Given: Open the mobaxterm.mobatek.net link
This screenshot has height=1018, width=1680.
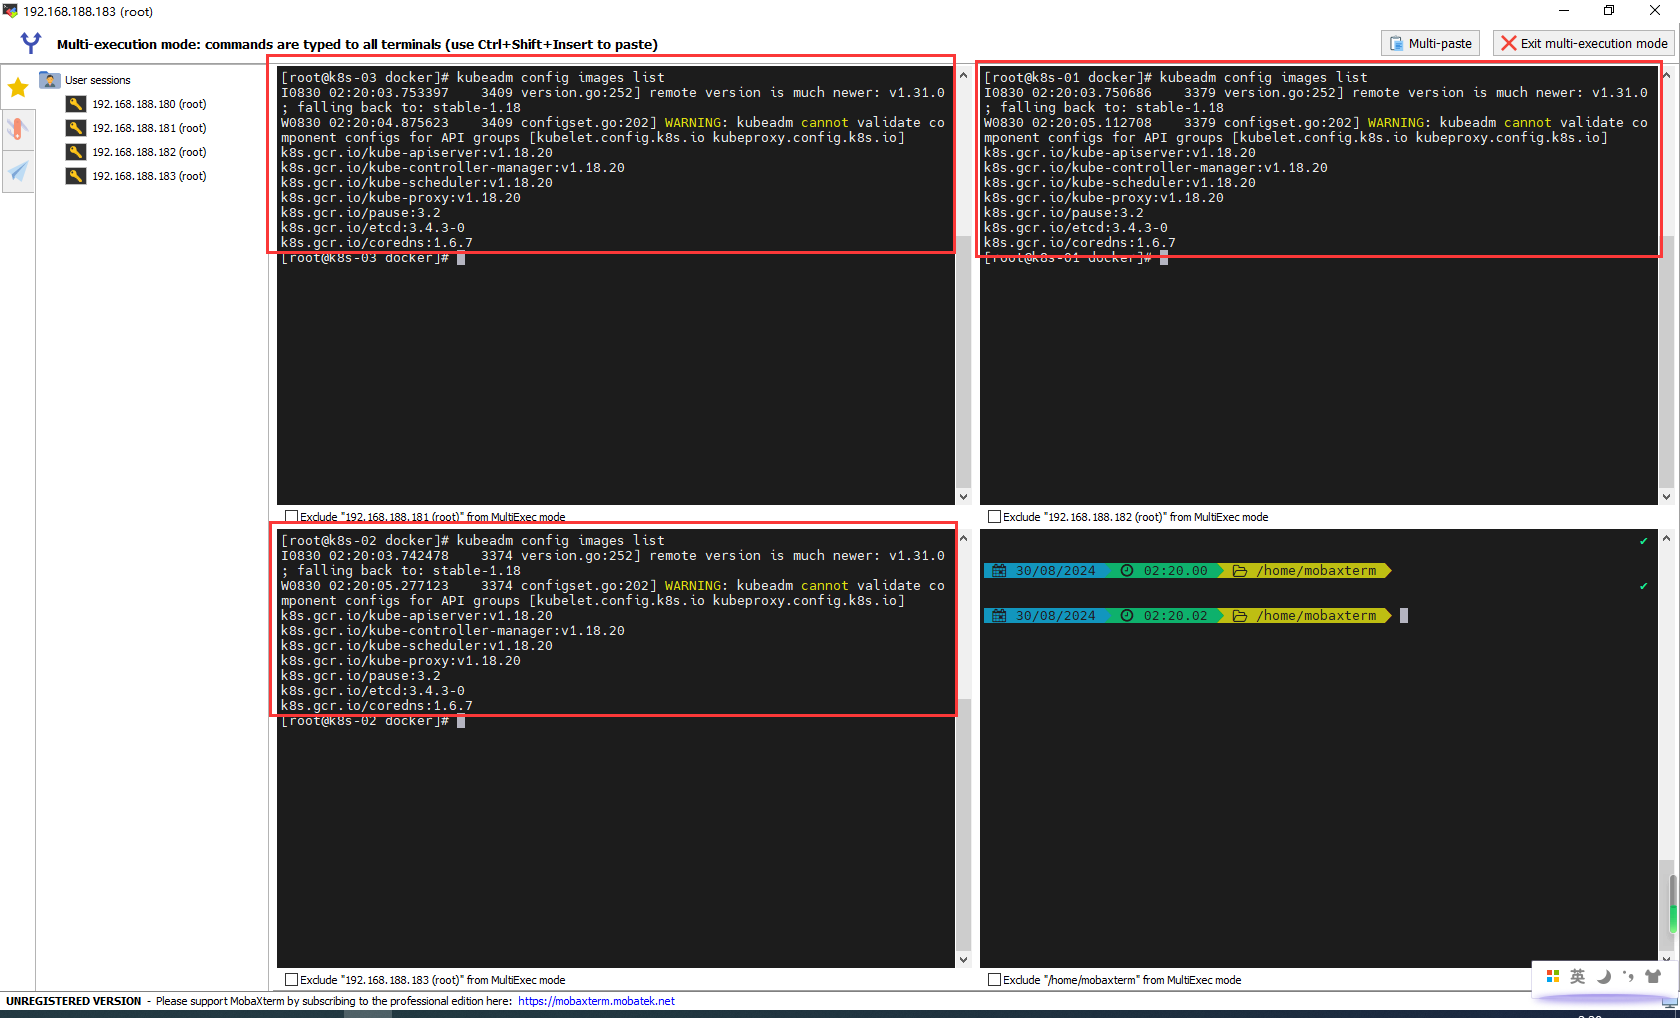Looking at the screenshot, I should pyautogui.click(x=596, y=1001).
